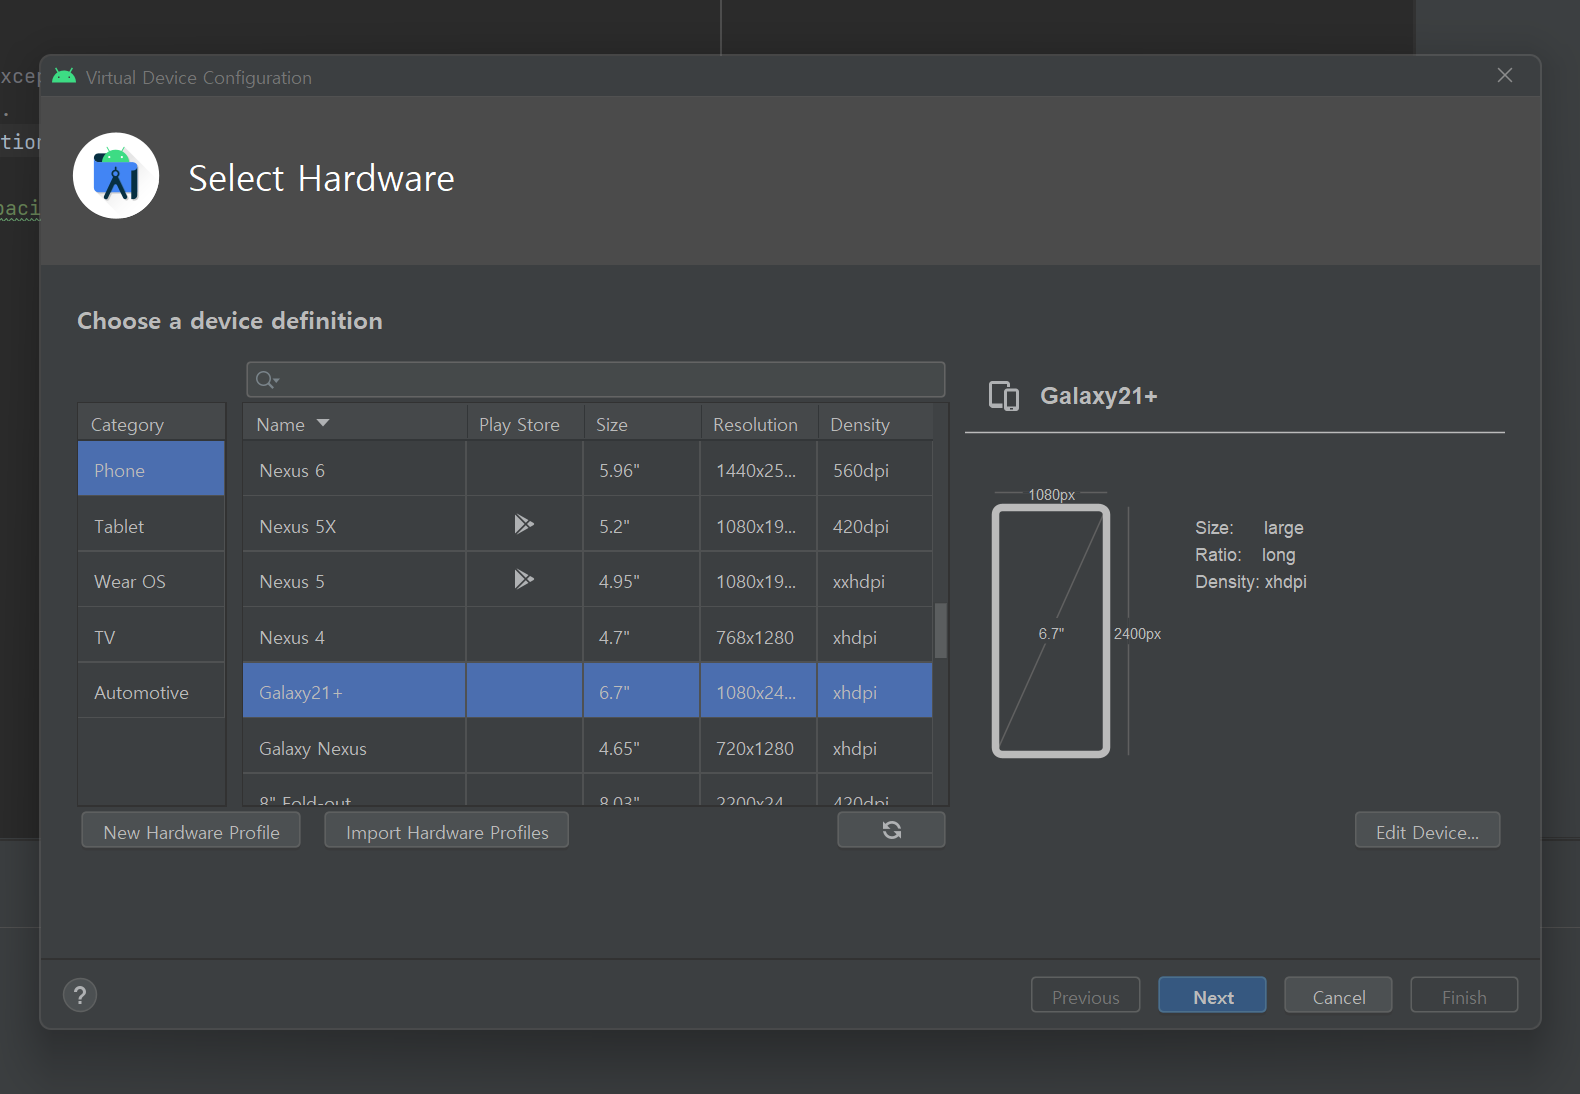Viewport: 1580px width, 1094px height.
Task: Select the Galaxy Nexus device row
Action: click(x=587, y=747)
